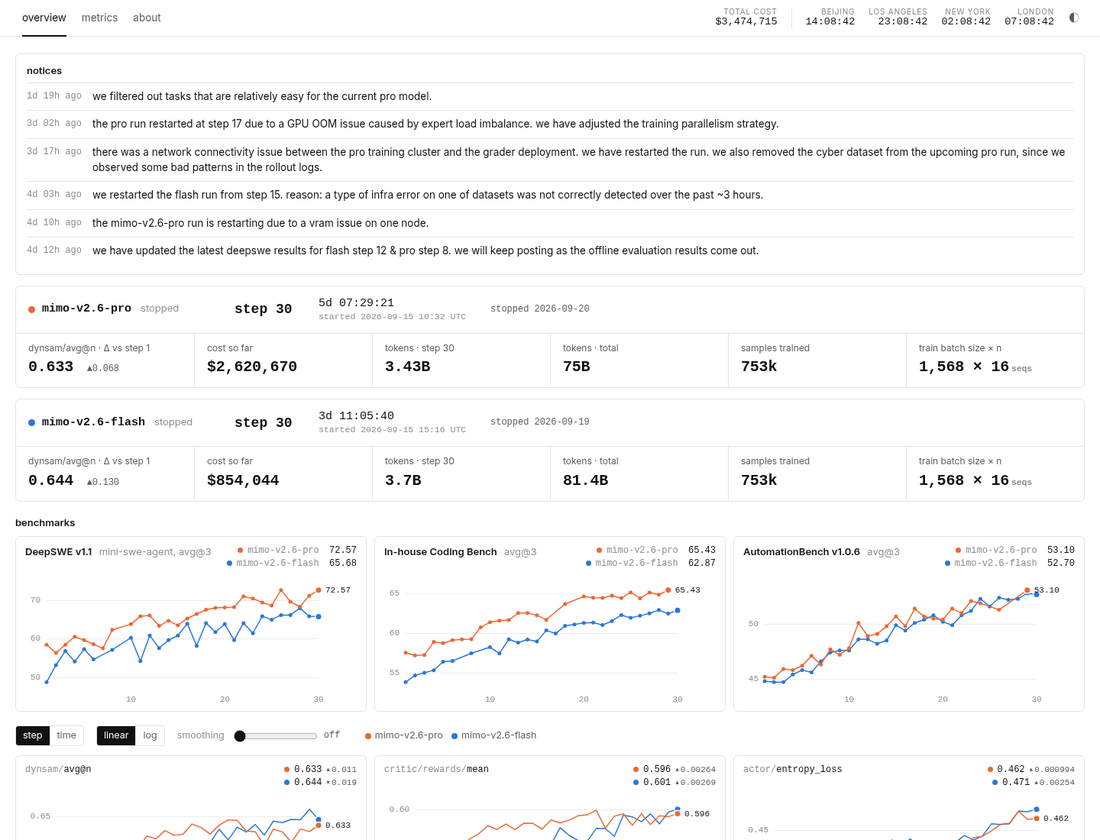Click the flash stopped 2026-09-19 date

(539, 422)
